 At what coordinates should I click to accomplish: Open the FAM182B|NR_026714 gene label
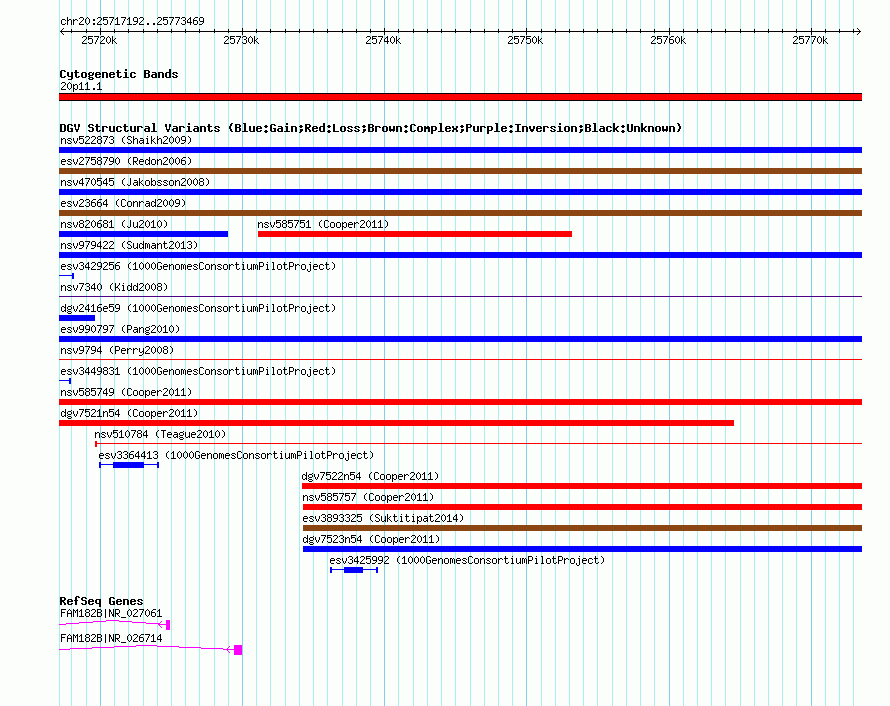point(111,638)
